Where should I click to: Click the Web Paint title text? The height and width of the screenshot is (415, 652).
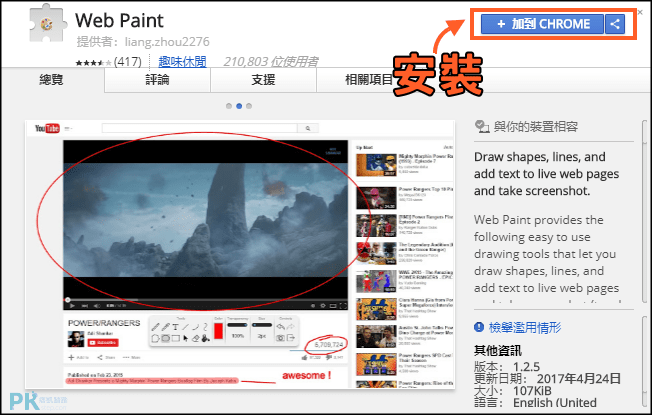(119, 20)
